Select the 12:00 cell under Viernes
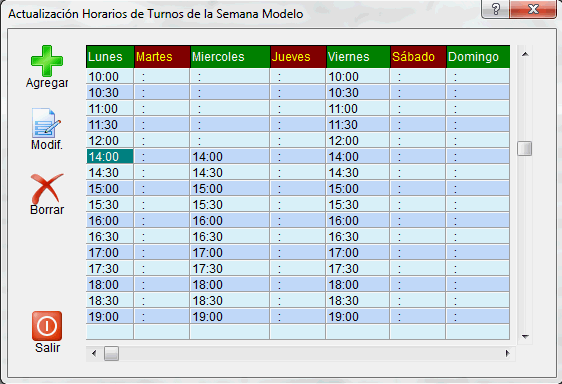 (358, 141)
